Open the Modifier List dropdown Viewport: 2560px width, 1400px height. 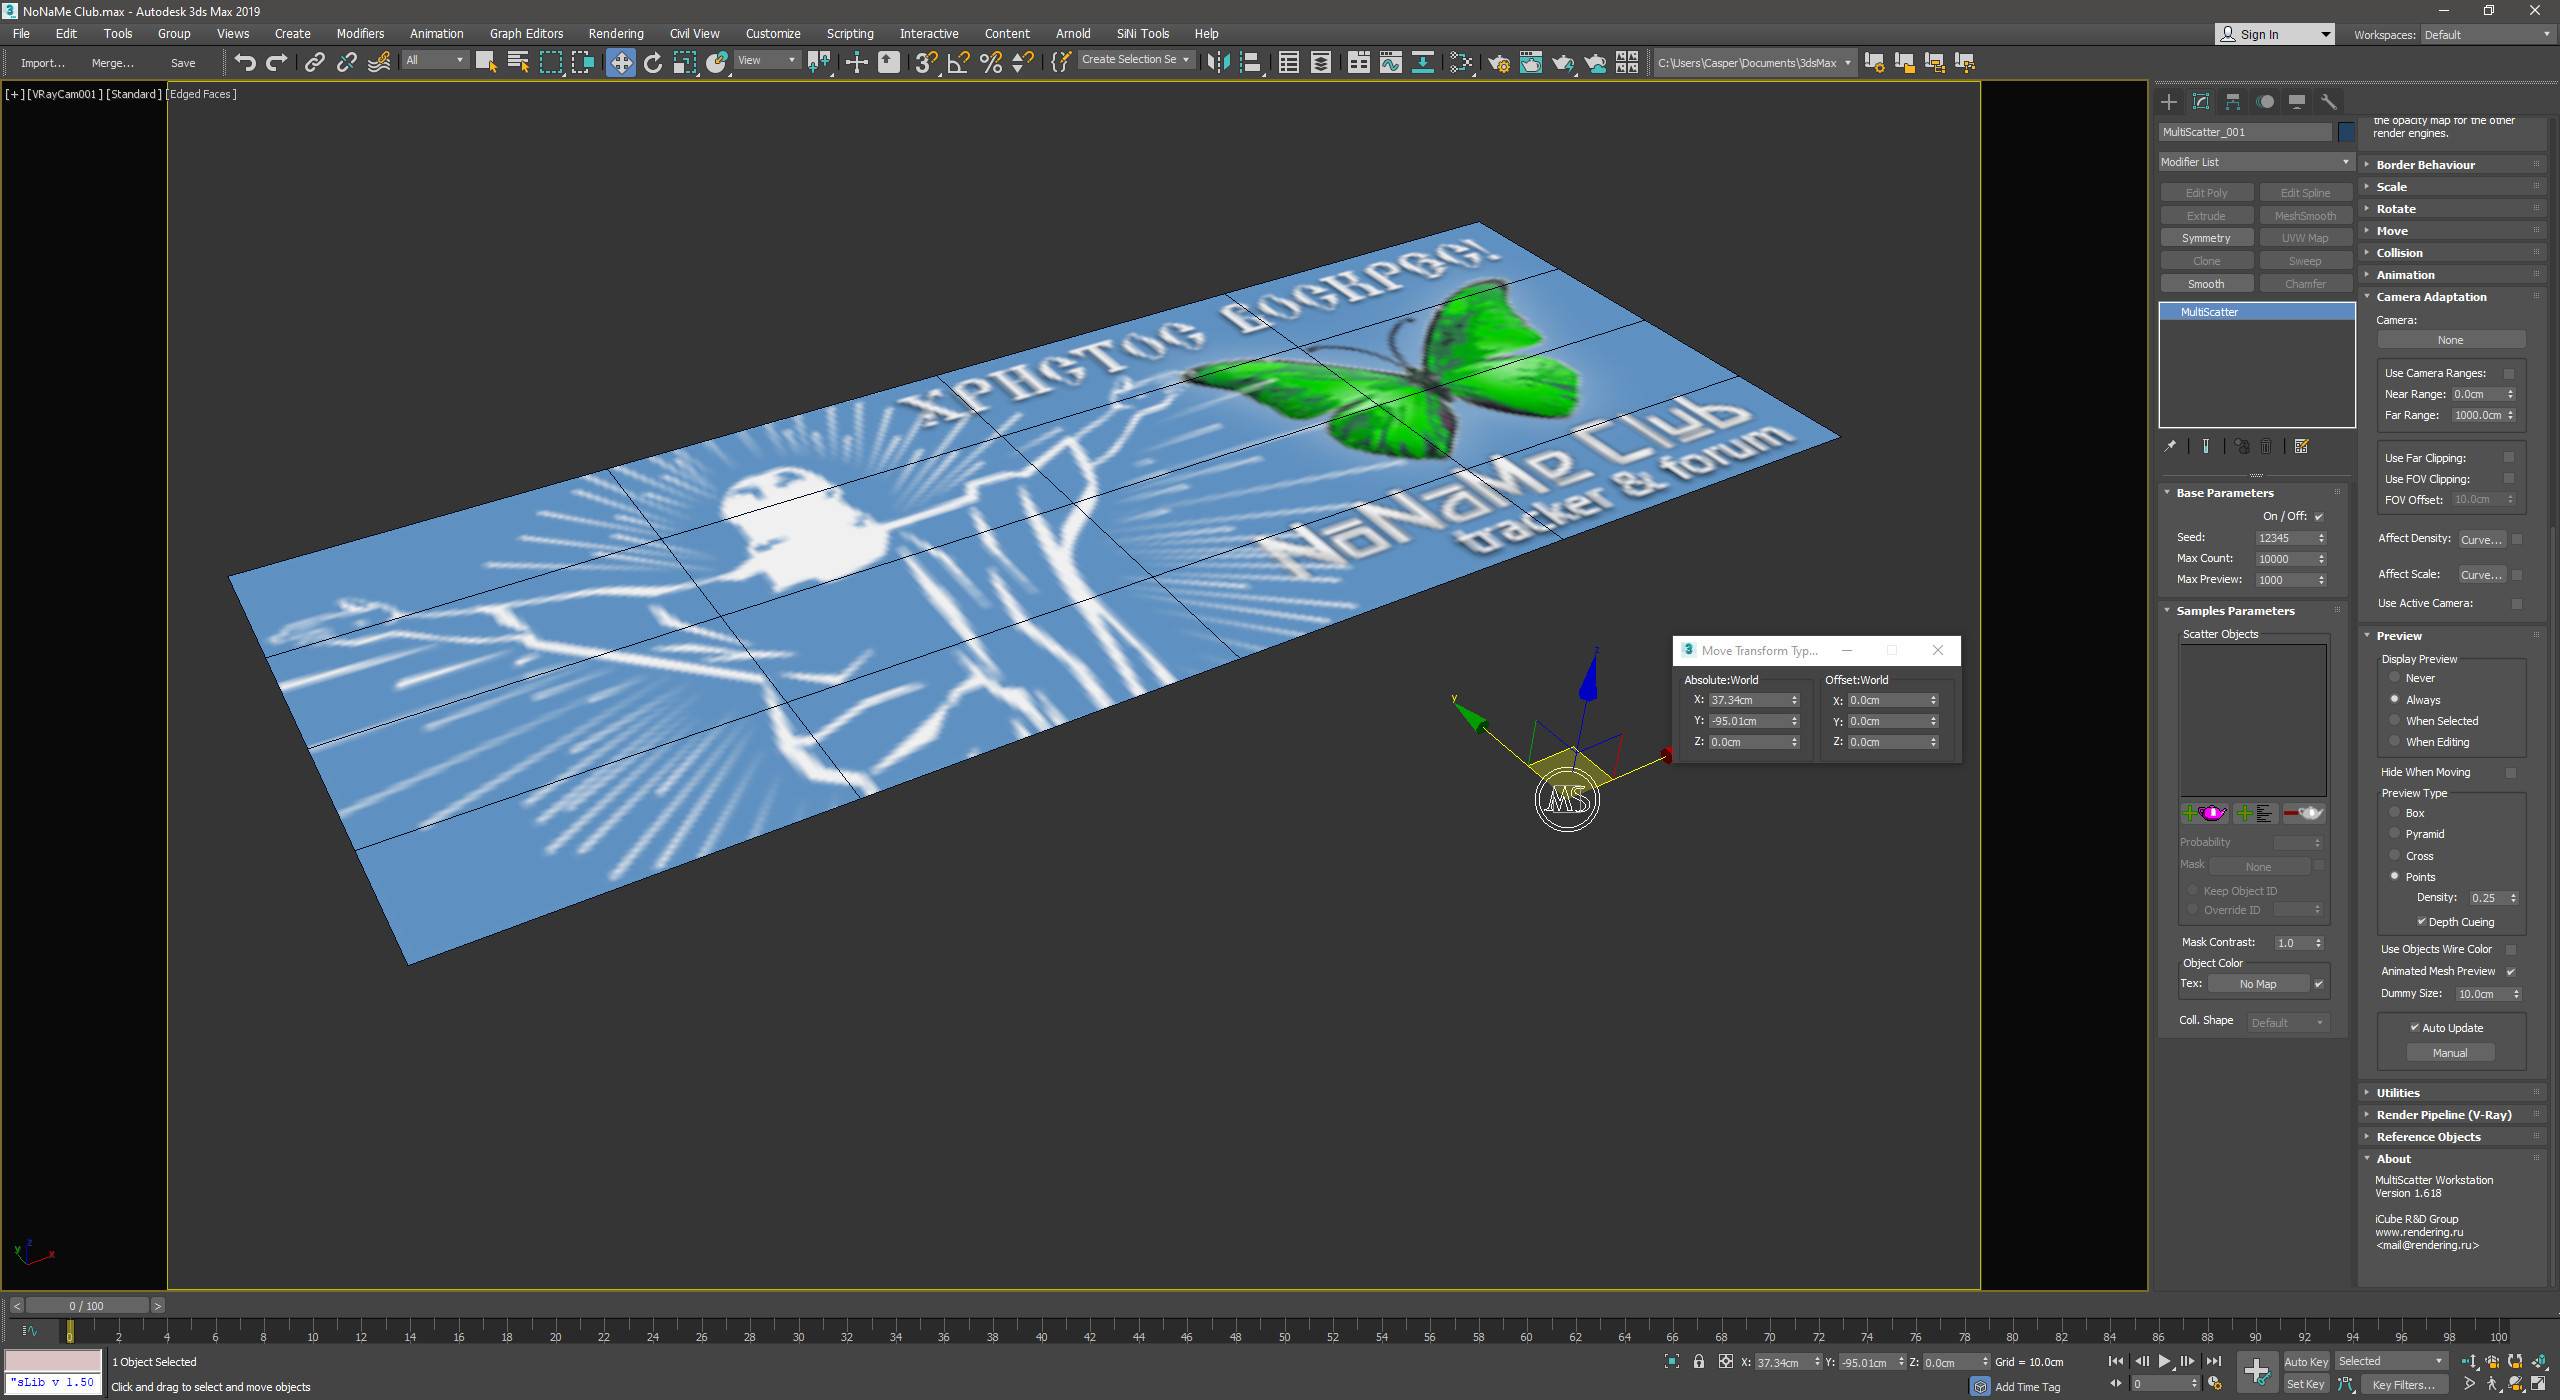click(2256, 162)
